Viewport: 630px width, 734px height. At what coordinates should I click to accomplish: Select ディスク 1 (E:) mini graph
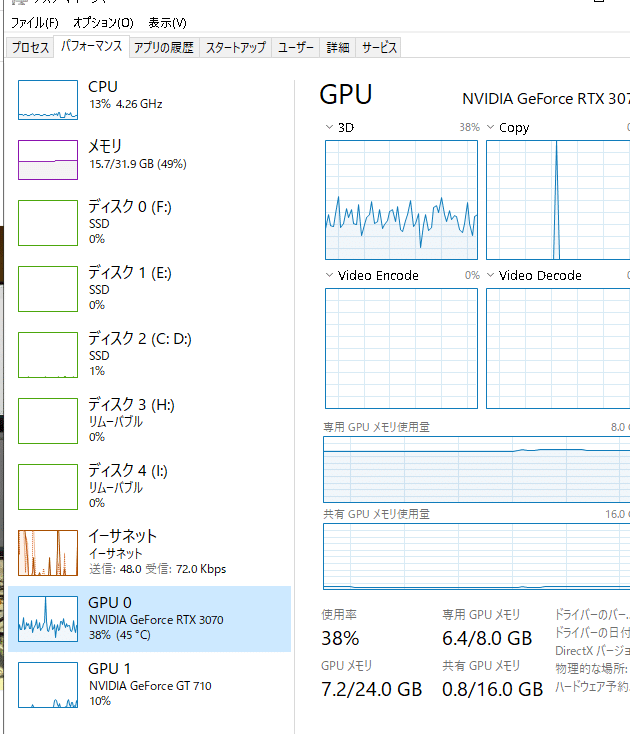click(x=48, y=289)
